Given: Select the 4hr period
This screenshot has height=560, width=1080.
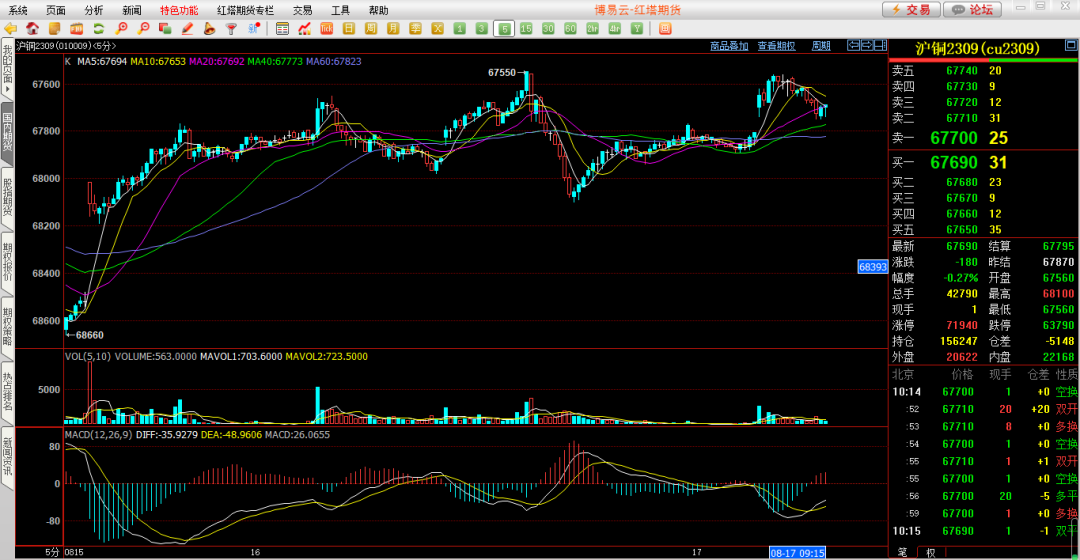Looking at the screenshot, I should pos(614,28).
